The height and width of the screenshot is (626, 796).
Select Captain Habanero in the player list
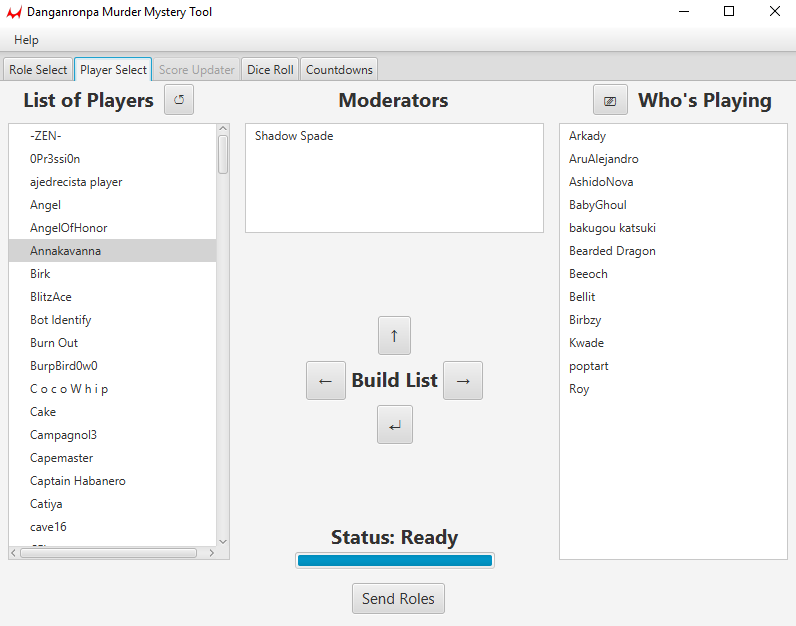[112, 481]
